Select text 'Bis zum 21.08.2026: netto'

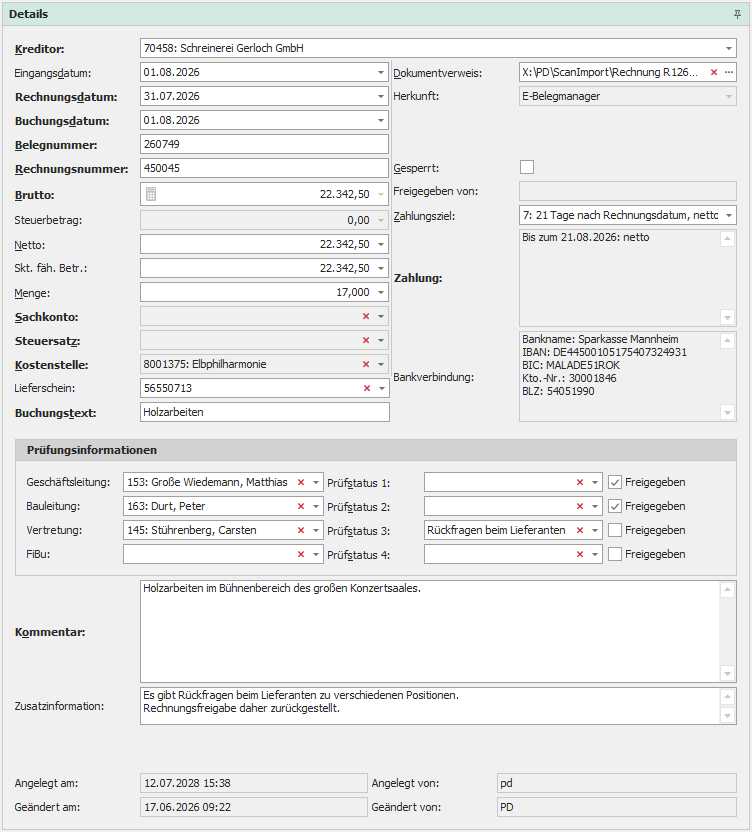(x=585, y=237)
